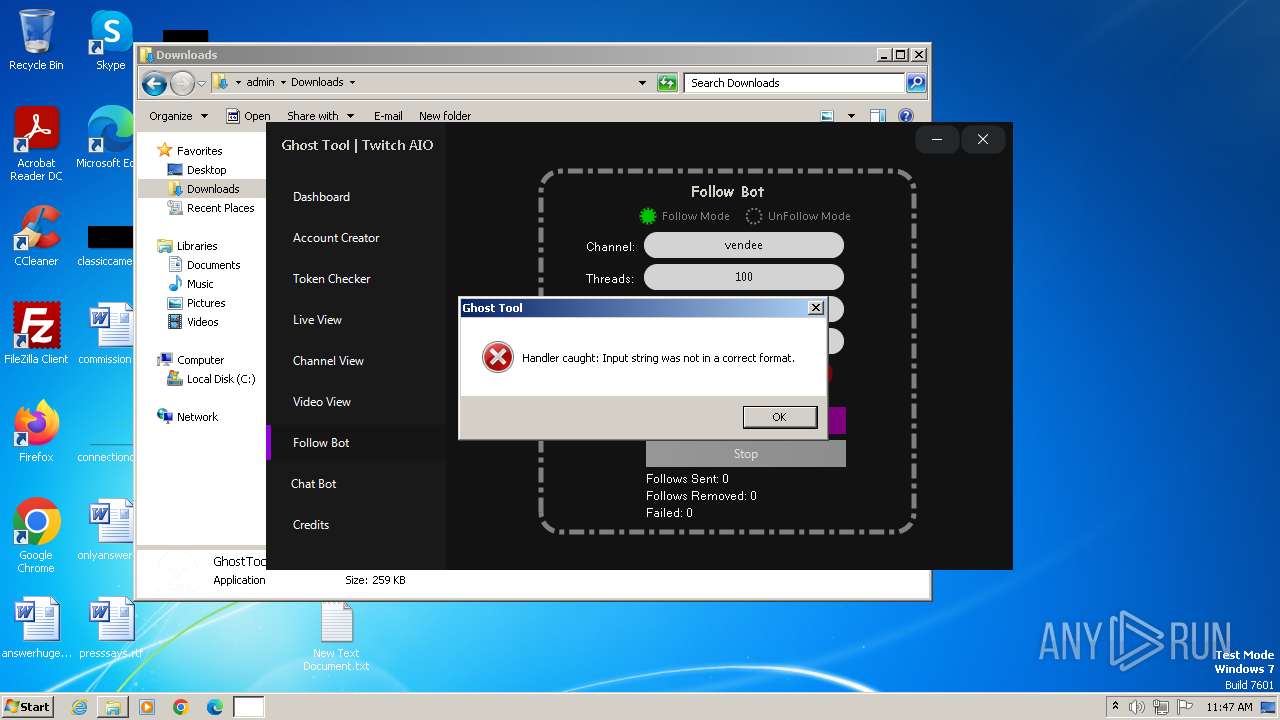Open Windows Explorer taskbar icon
This screenshot has height=720, width=1280.
tap(113, 707)
